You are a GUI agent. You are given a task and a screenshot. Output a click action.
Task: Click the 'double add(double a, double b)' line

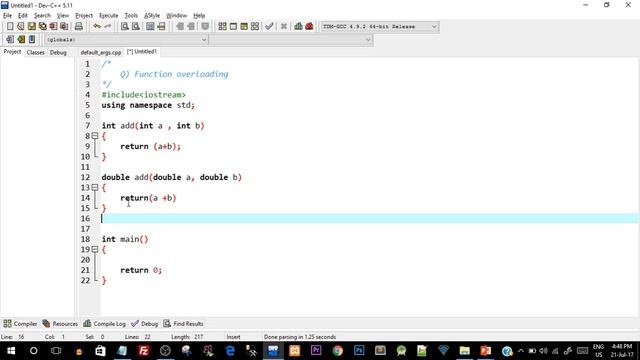click(171, 177)
